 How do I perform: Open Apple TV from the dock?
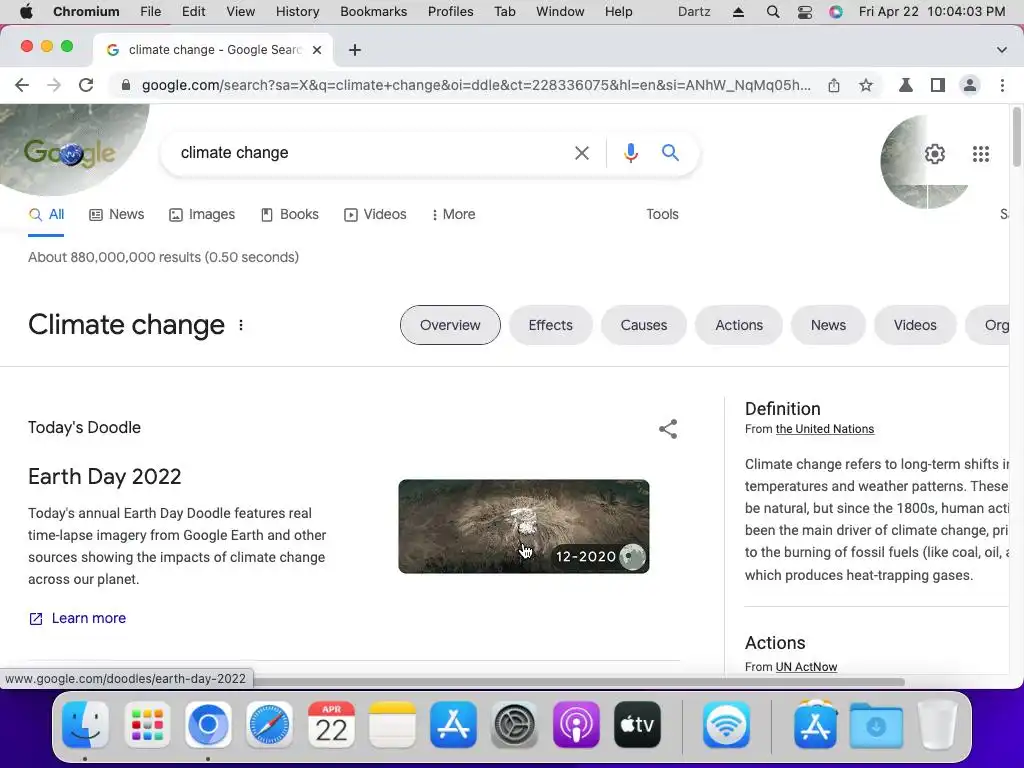637,725
